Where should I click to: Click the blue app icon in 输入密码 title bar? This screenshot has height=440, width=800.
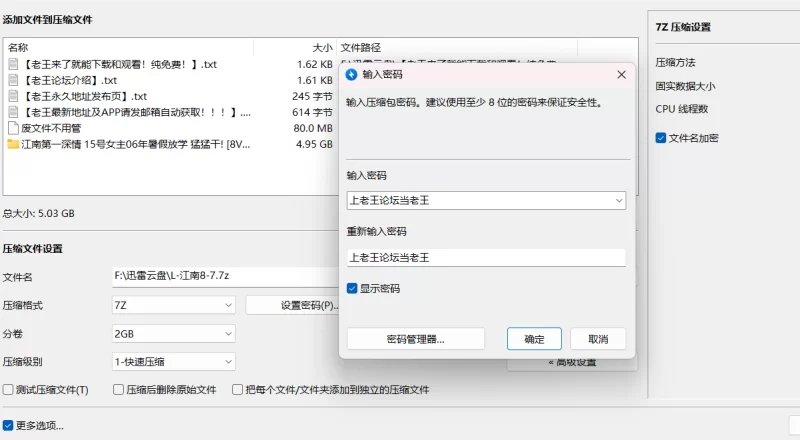coord(351,75)
